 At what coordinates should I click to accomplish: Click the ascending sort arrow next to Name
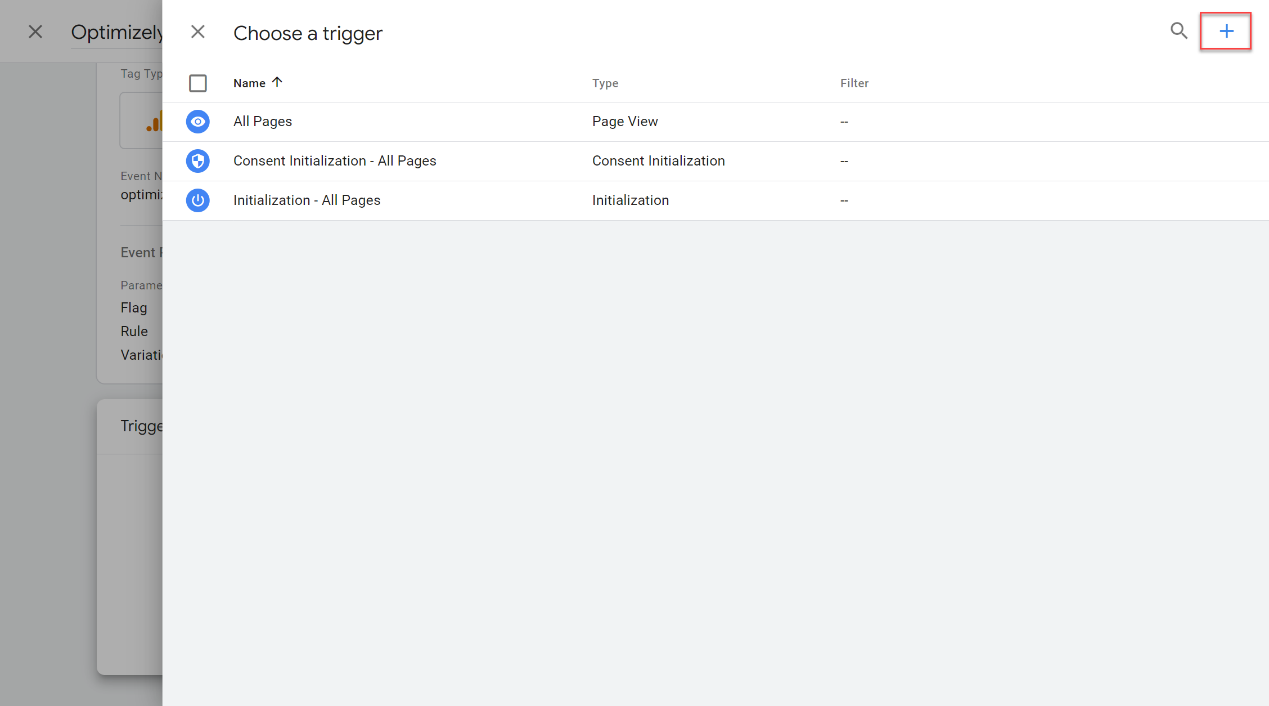[x=277, y=83]
